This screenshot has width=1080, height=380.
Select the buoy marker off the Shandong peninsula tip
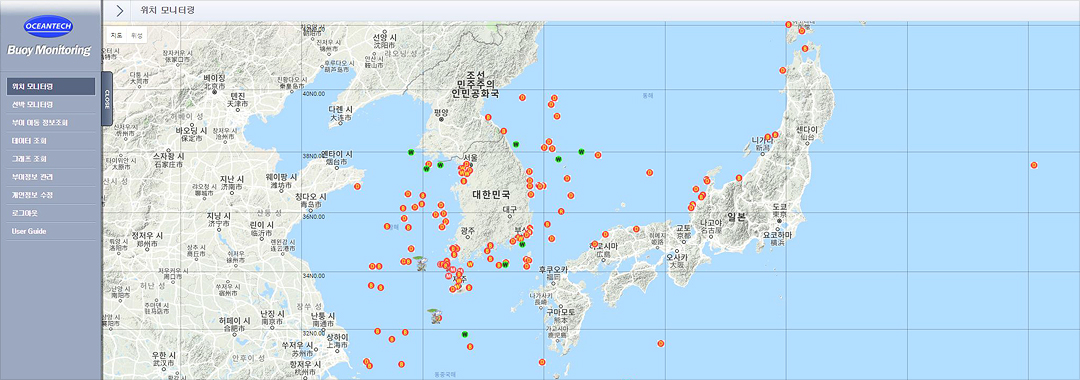click(357, 187)
